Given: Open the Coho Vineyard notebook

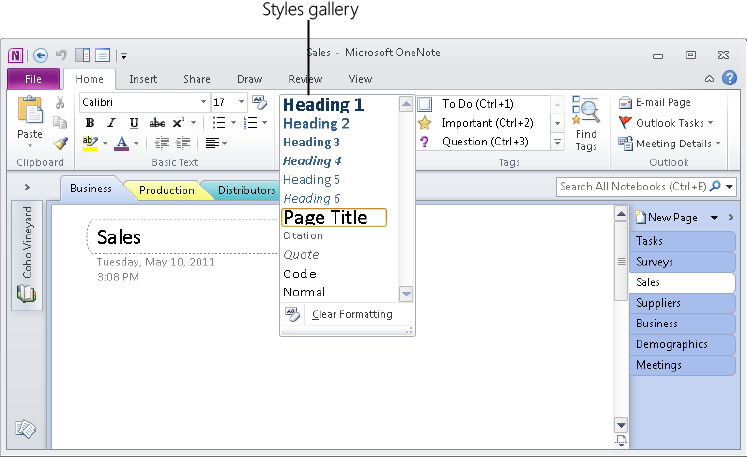Looking at the screenshot, I should [x=27, y=254].
